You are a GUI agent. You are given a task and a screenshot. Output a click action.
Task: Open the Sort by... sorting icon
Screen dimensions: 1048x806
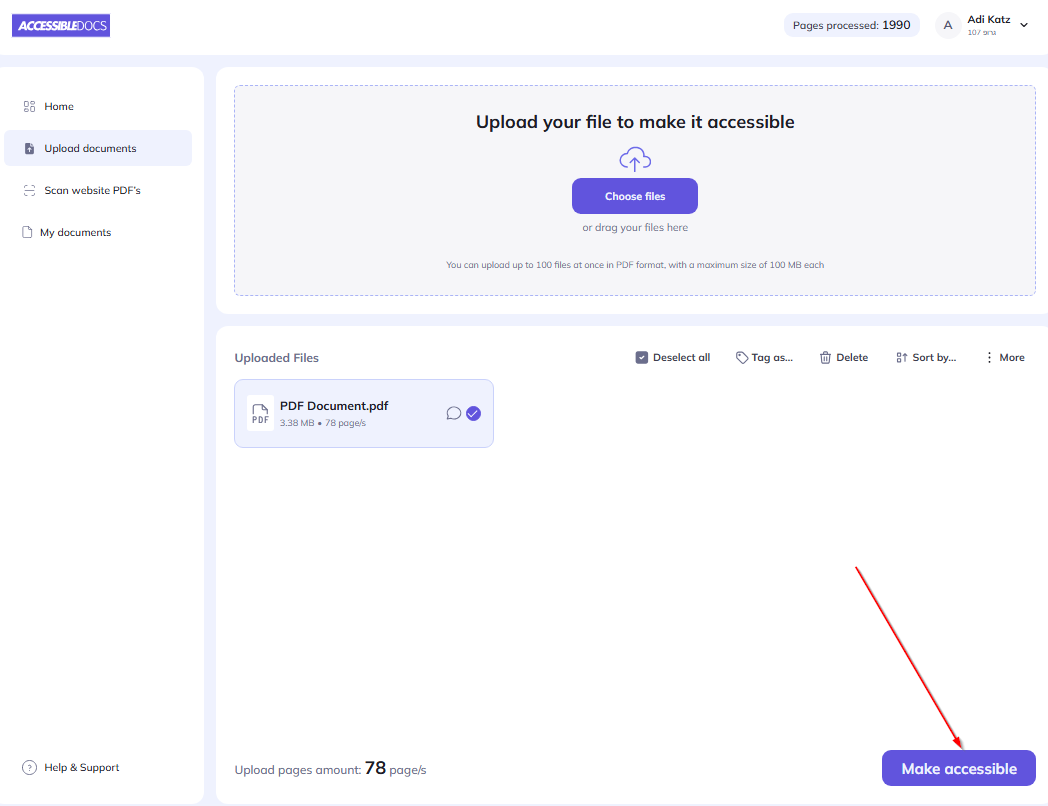(x=900, y=357)
